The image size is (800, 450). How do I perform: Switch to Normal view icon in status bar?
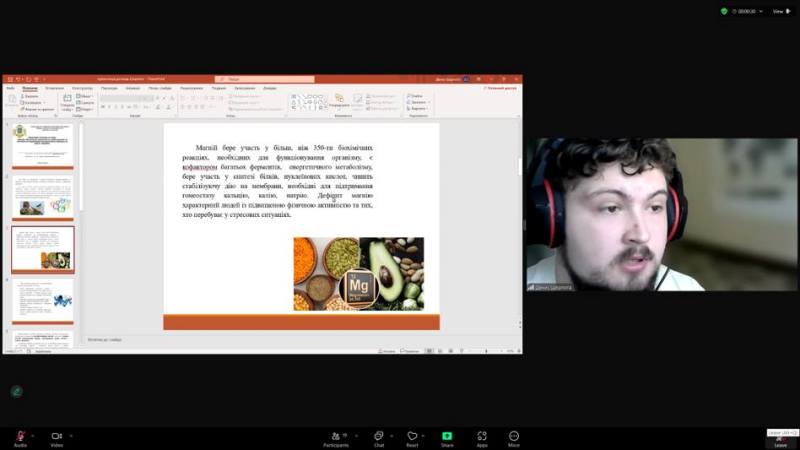coord(430,351)
